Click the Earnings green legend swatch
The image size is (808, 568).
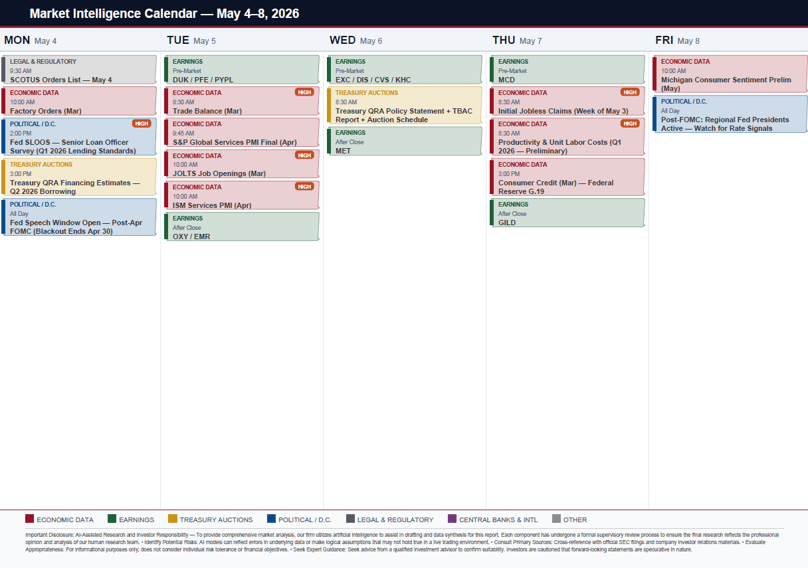coord(112,519)
